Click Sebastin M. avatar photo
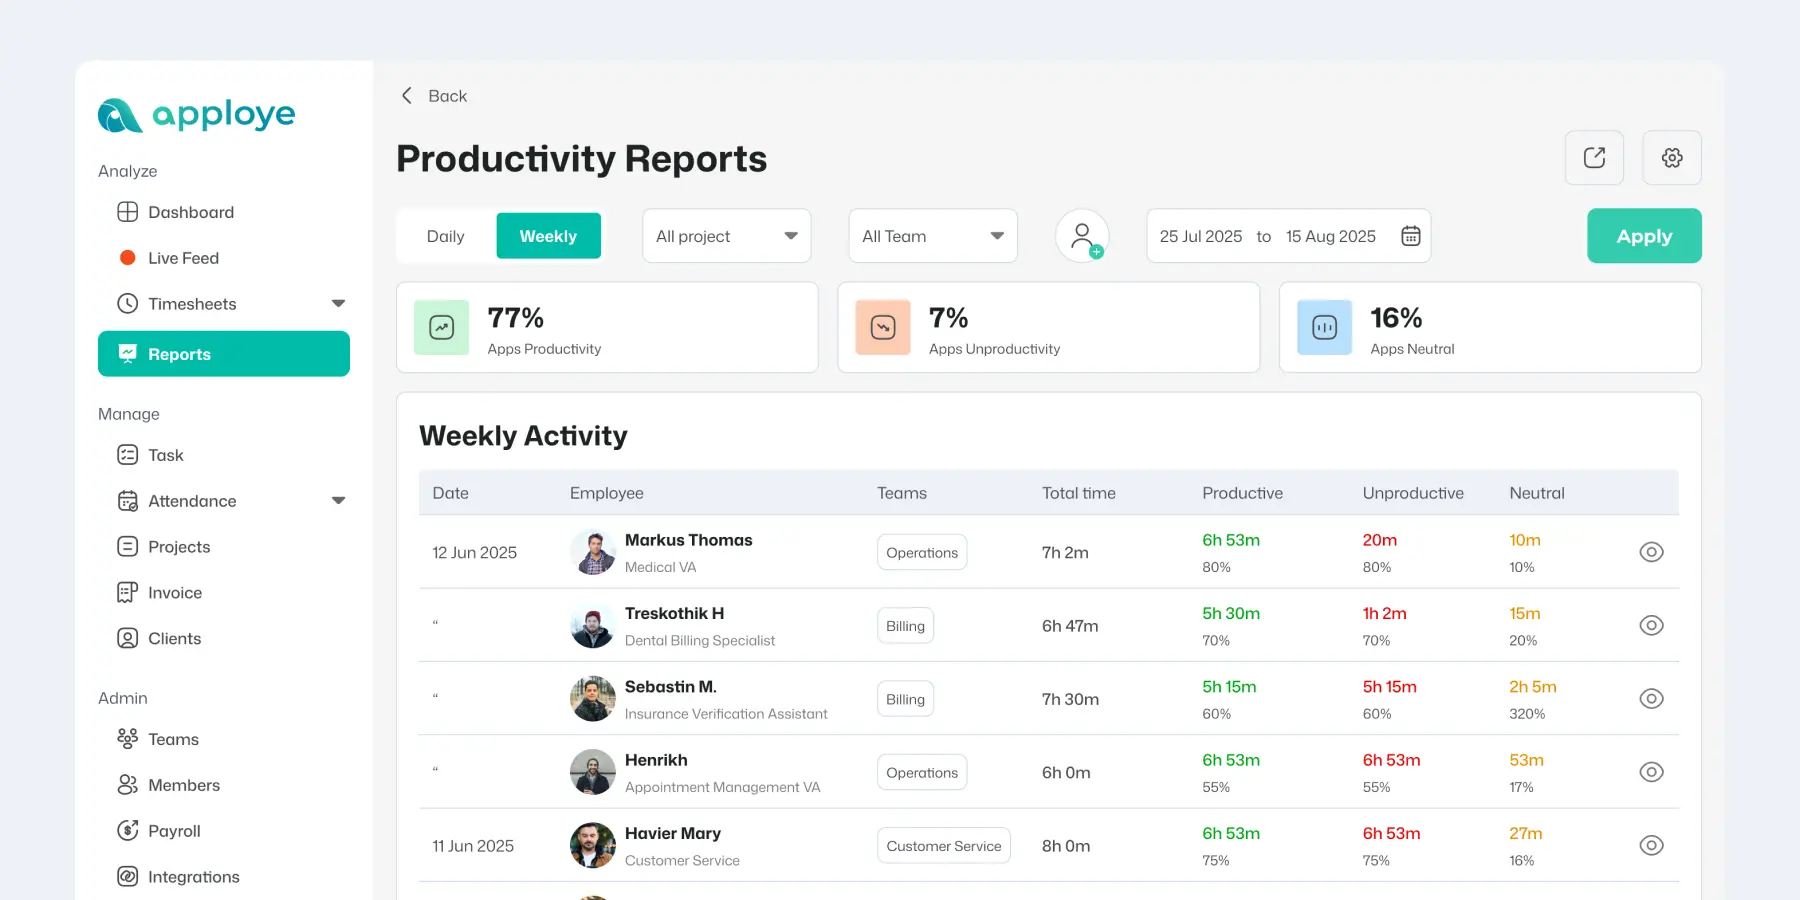Viewport: 1800px width, 900px height. 593,699
